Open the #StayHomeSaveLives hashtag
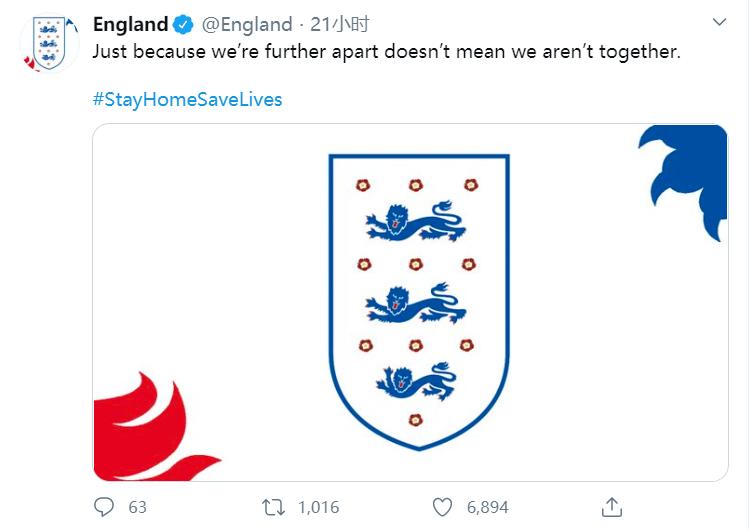The image size is (749, 529). point(188,100)
